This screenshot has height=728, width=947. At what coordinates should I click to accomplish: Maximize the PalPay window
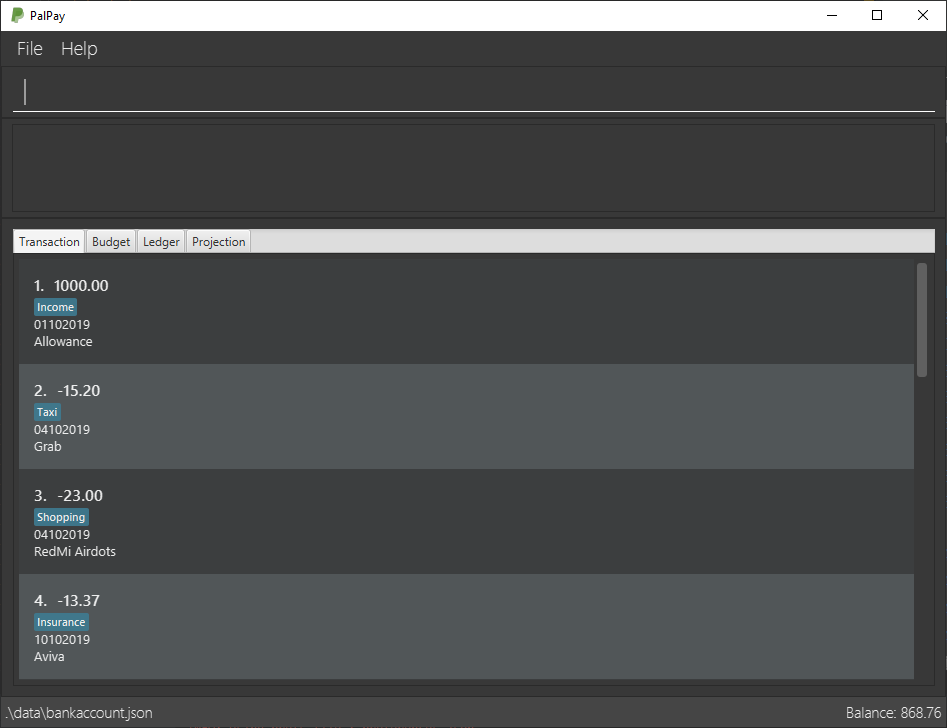click(877, 15)
